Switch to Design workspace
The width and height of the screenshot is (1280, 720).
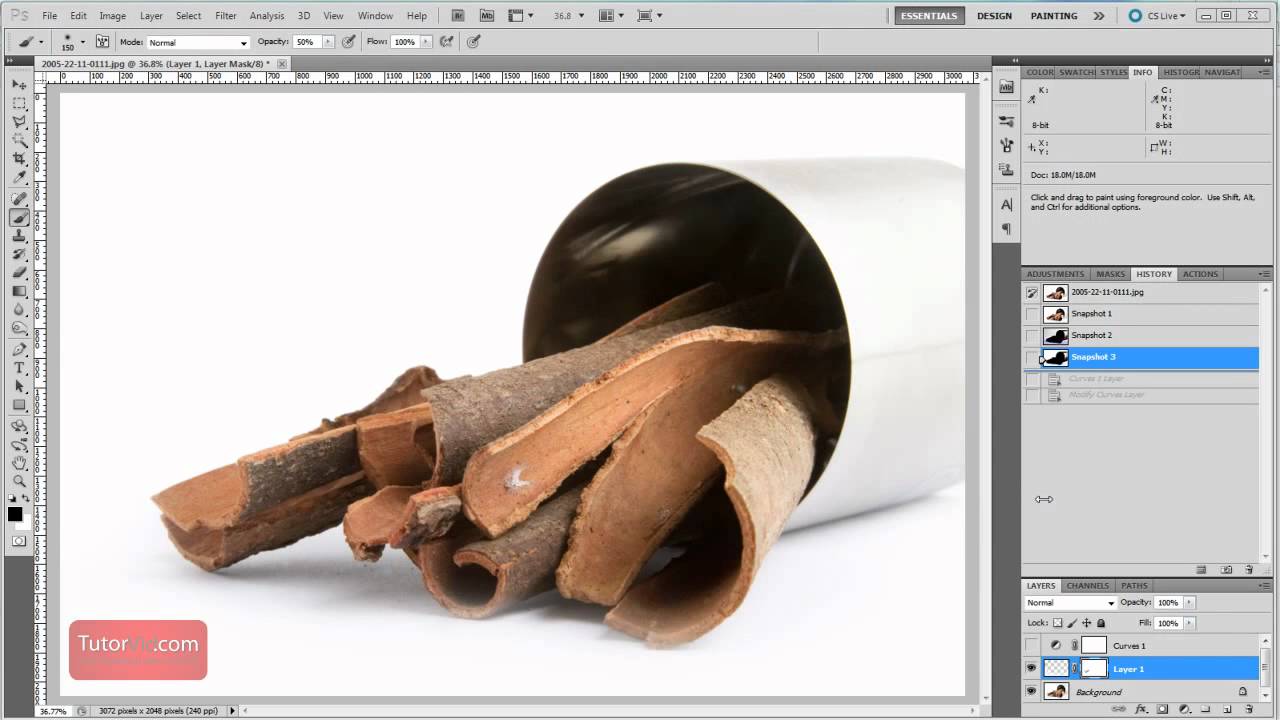(x=994, y=16)
